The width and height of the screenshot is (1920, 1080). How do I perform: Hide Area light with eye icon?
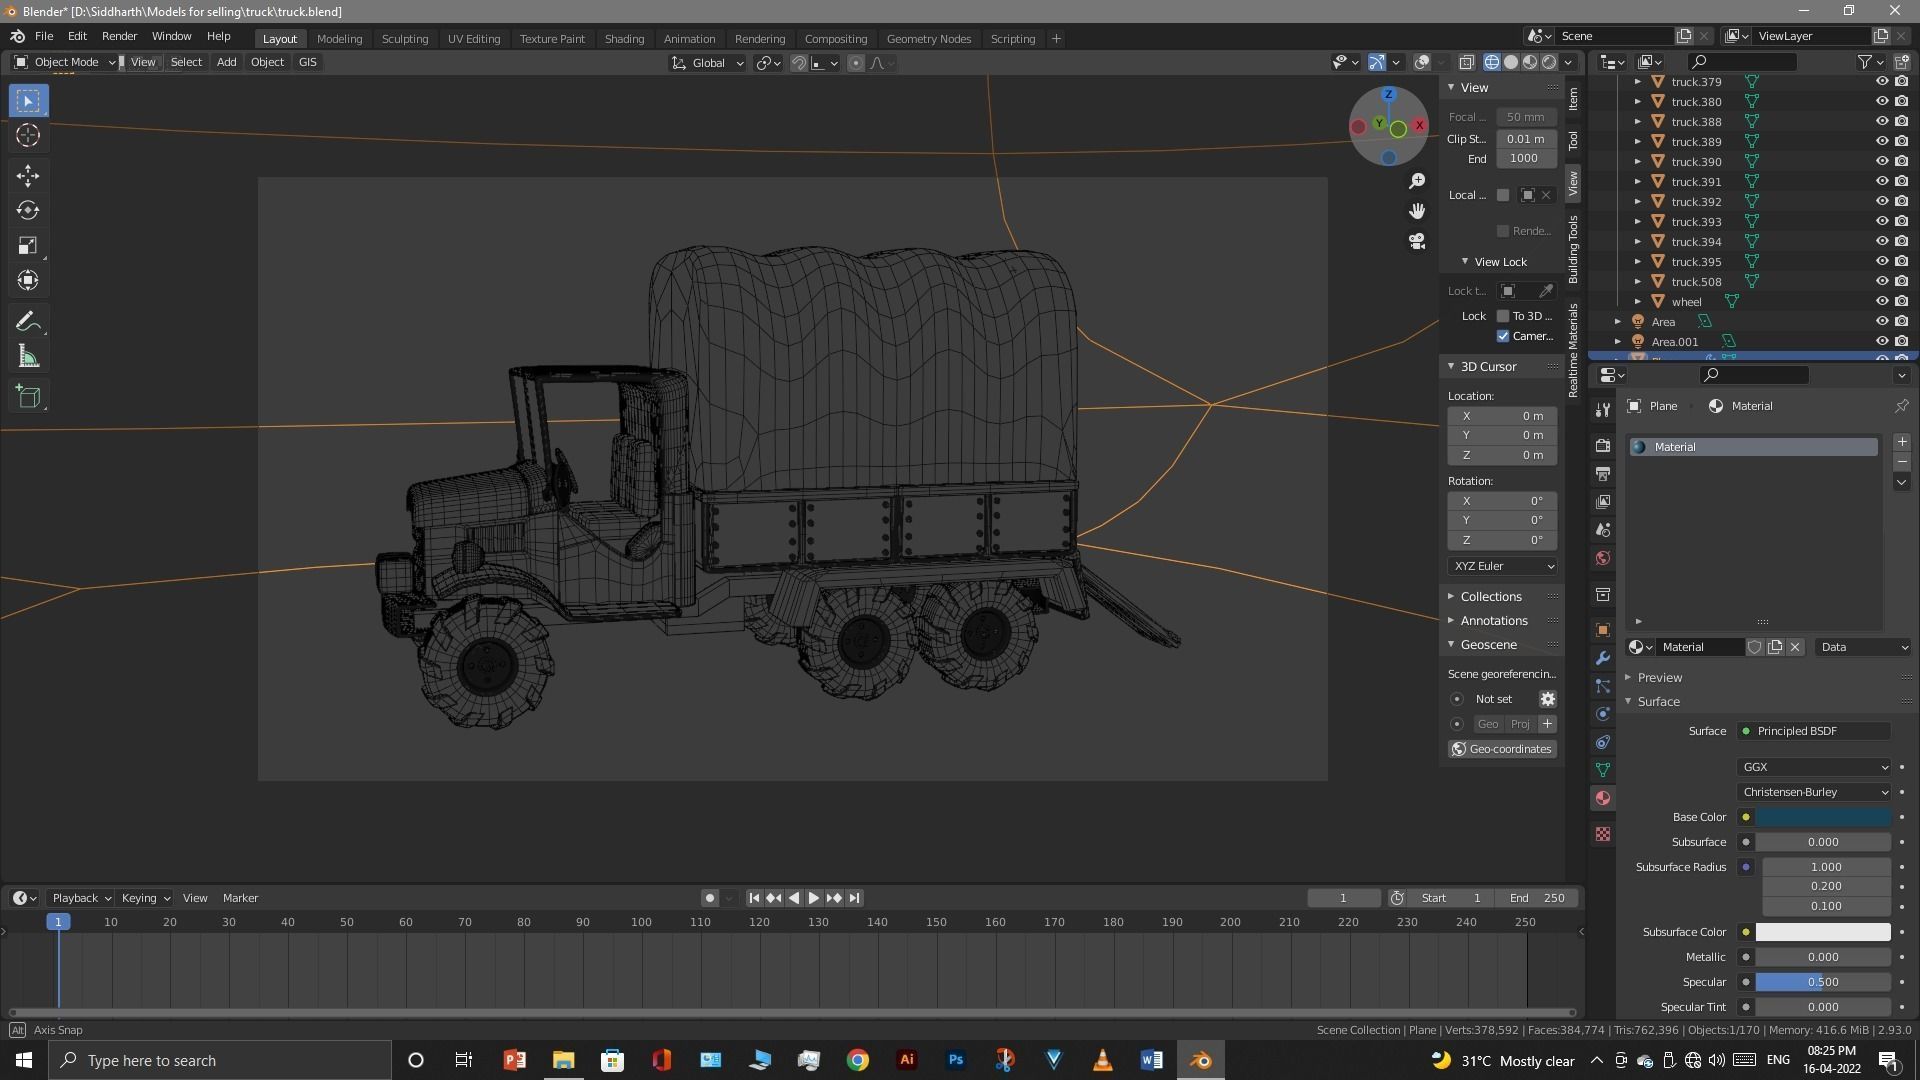(x=1881, y=322)
